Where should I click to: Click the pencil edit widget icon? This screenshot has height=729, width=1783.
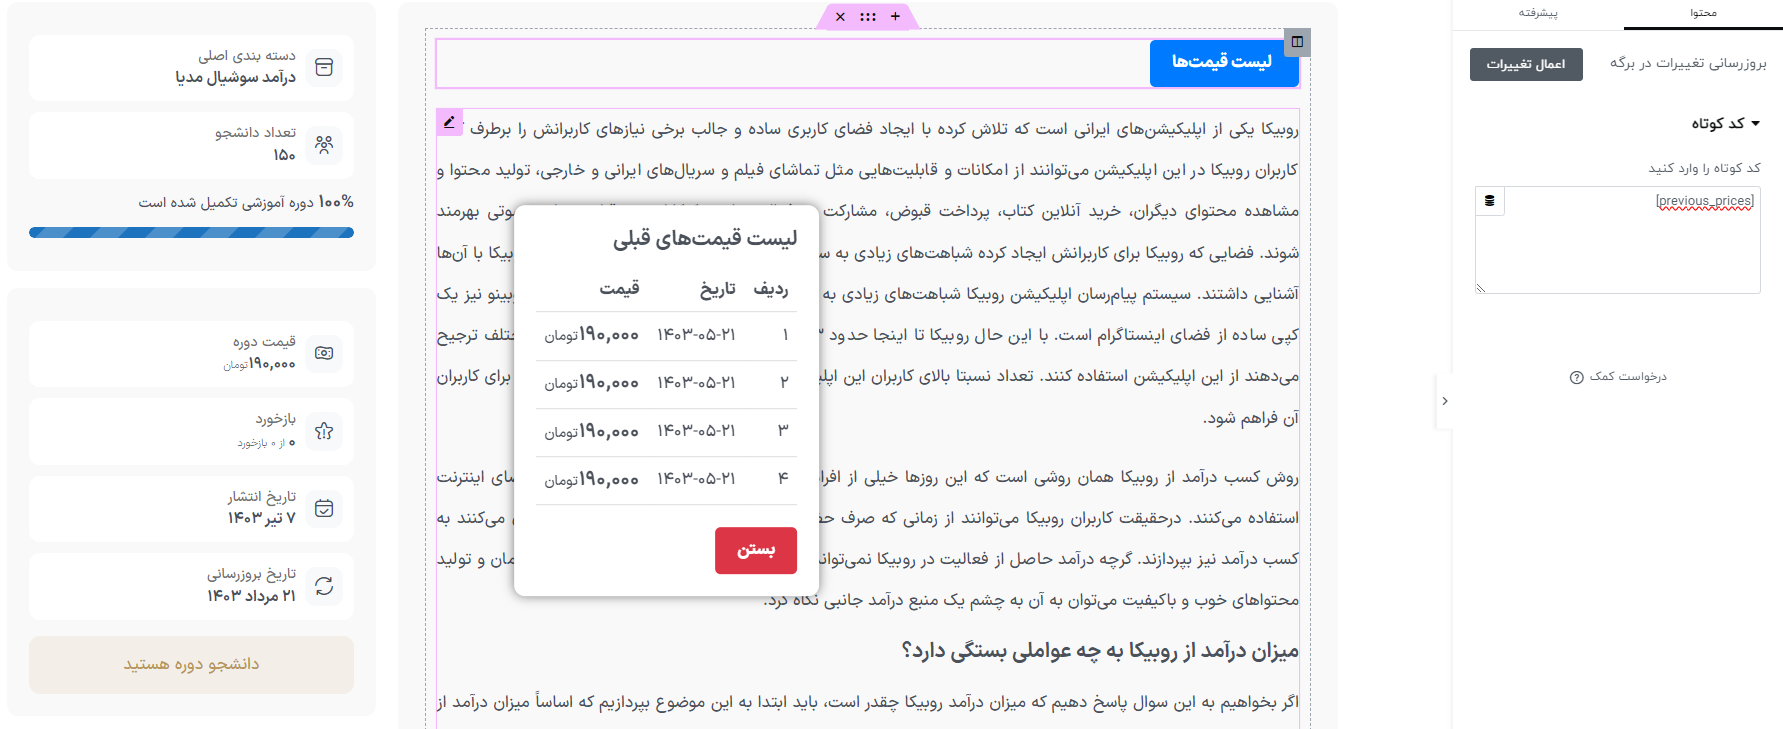pyautogui.click(x=449, y=122)
